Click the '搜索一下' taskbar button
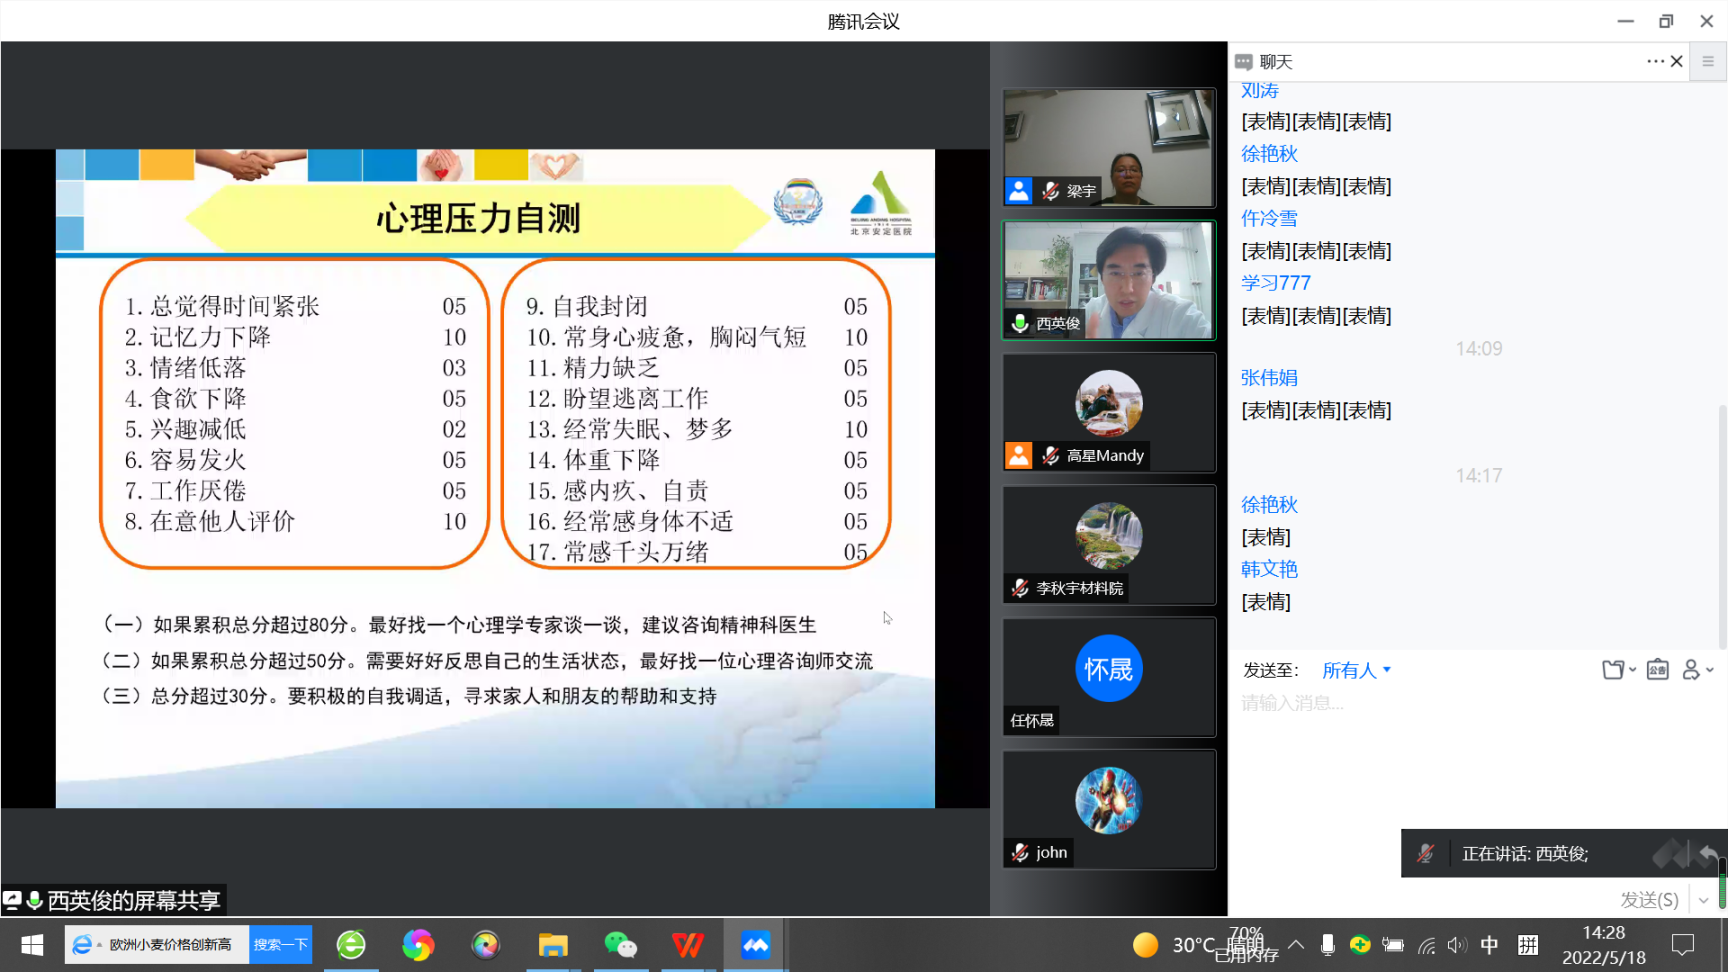The height and width of the screenshot is (973, 1728). pos(281,945)
